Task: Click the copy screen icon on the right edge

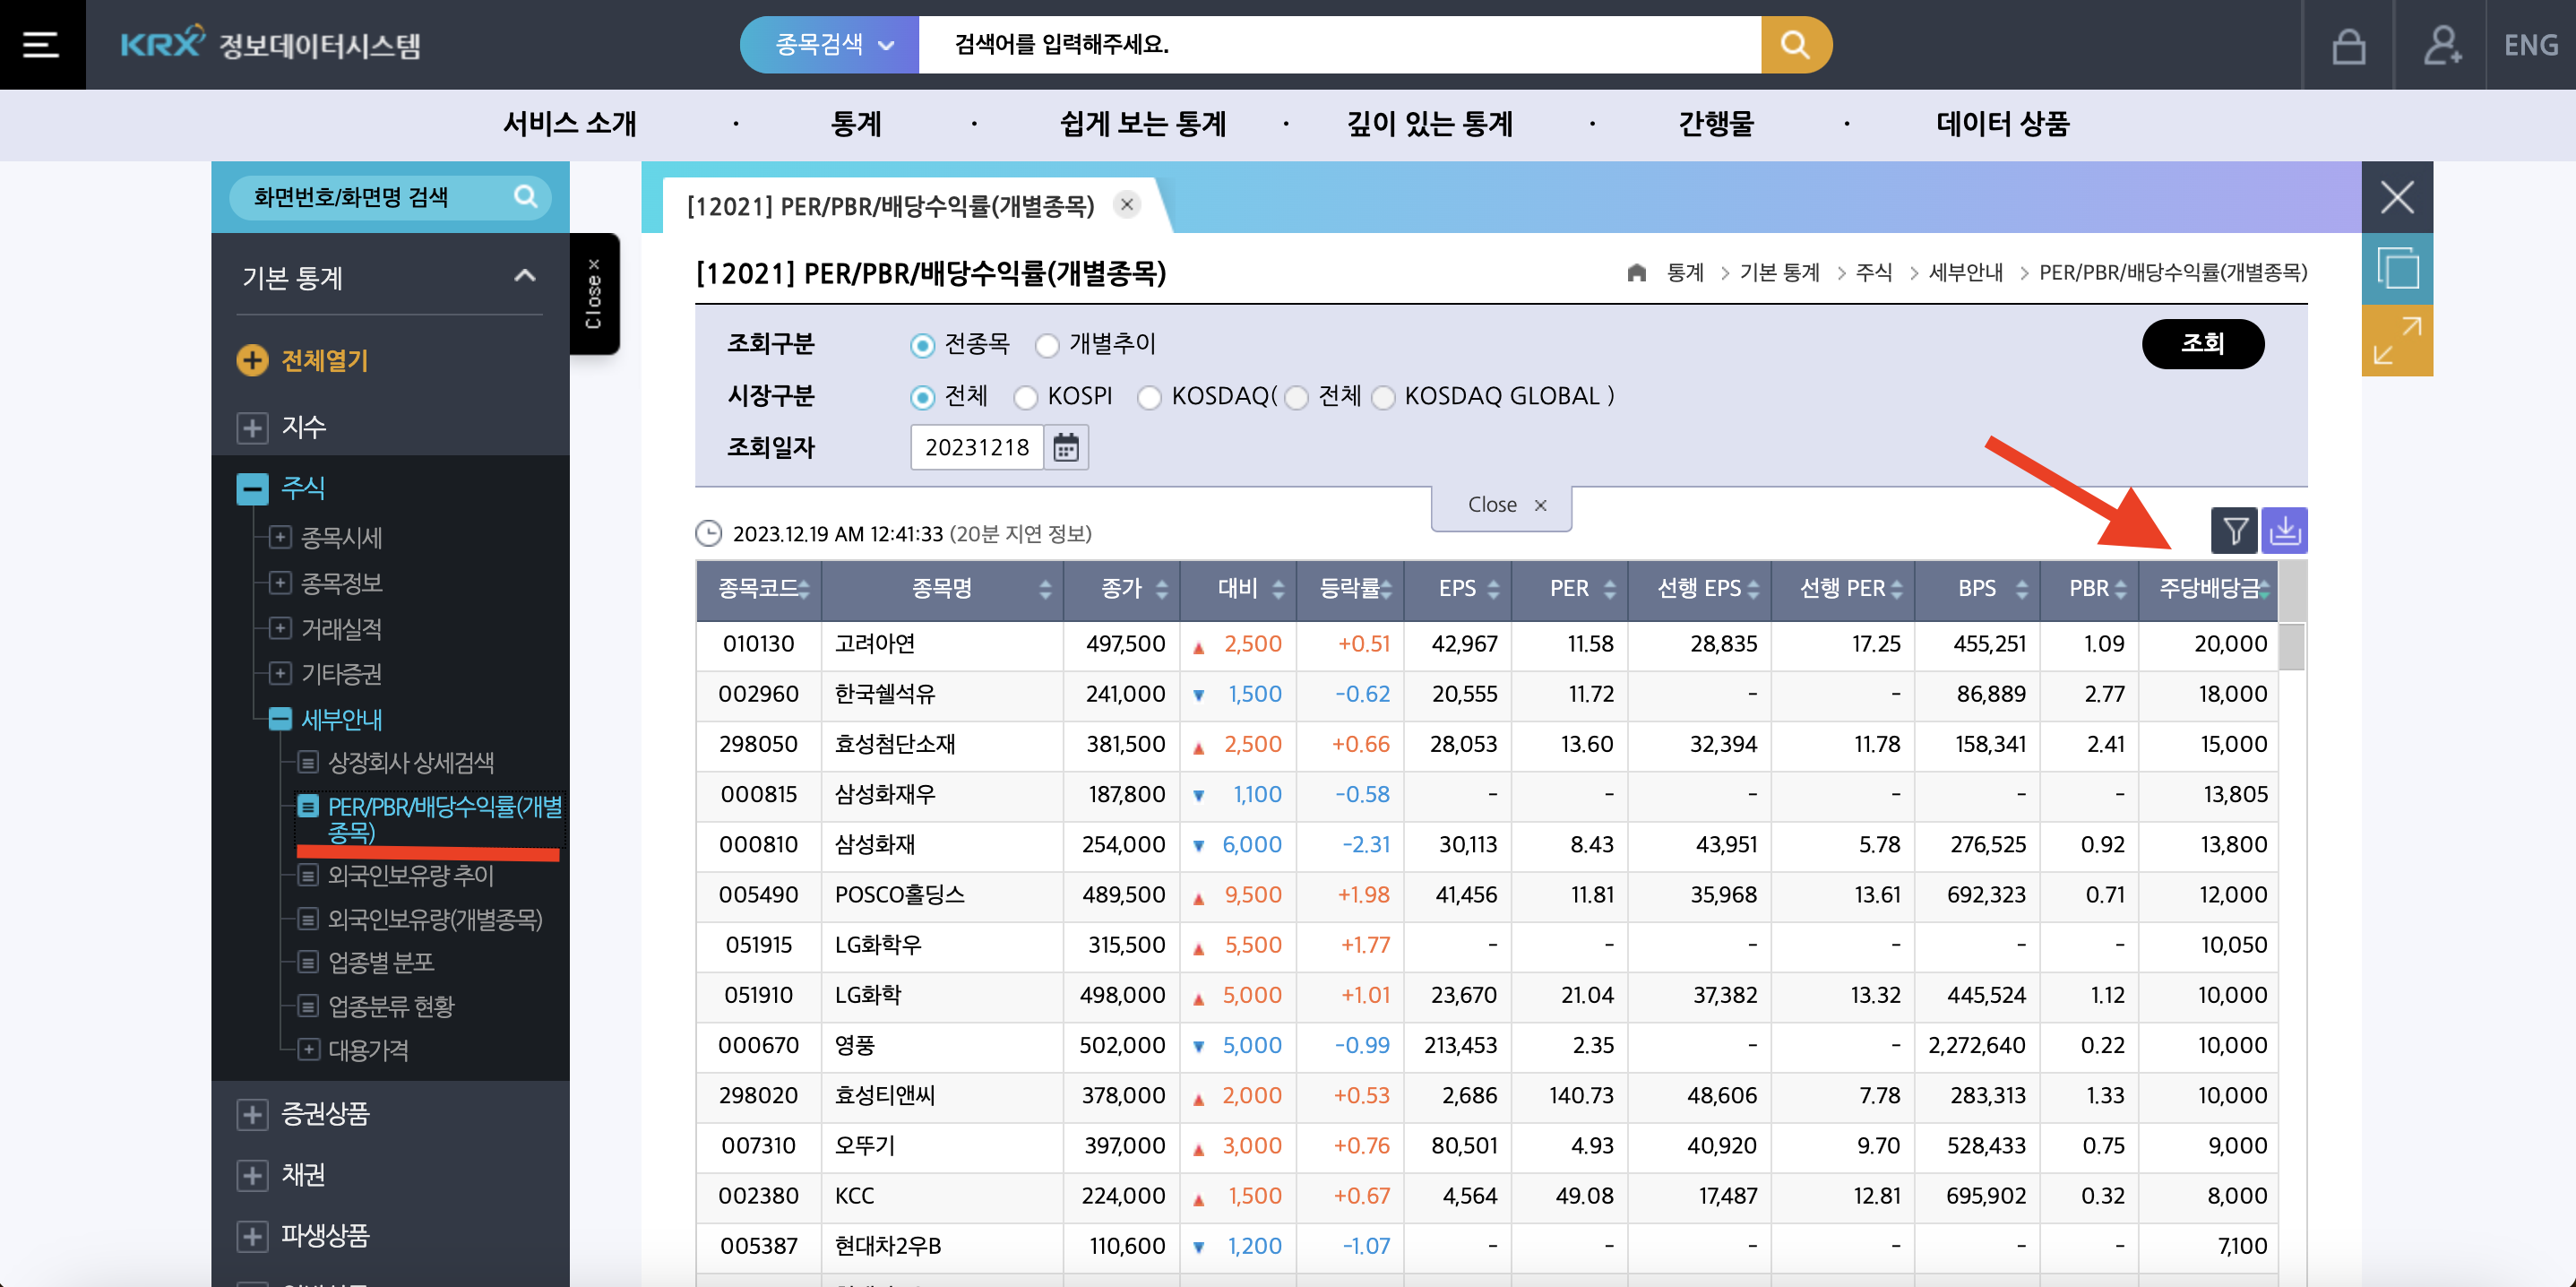Action: tap(2397, 268)
